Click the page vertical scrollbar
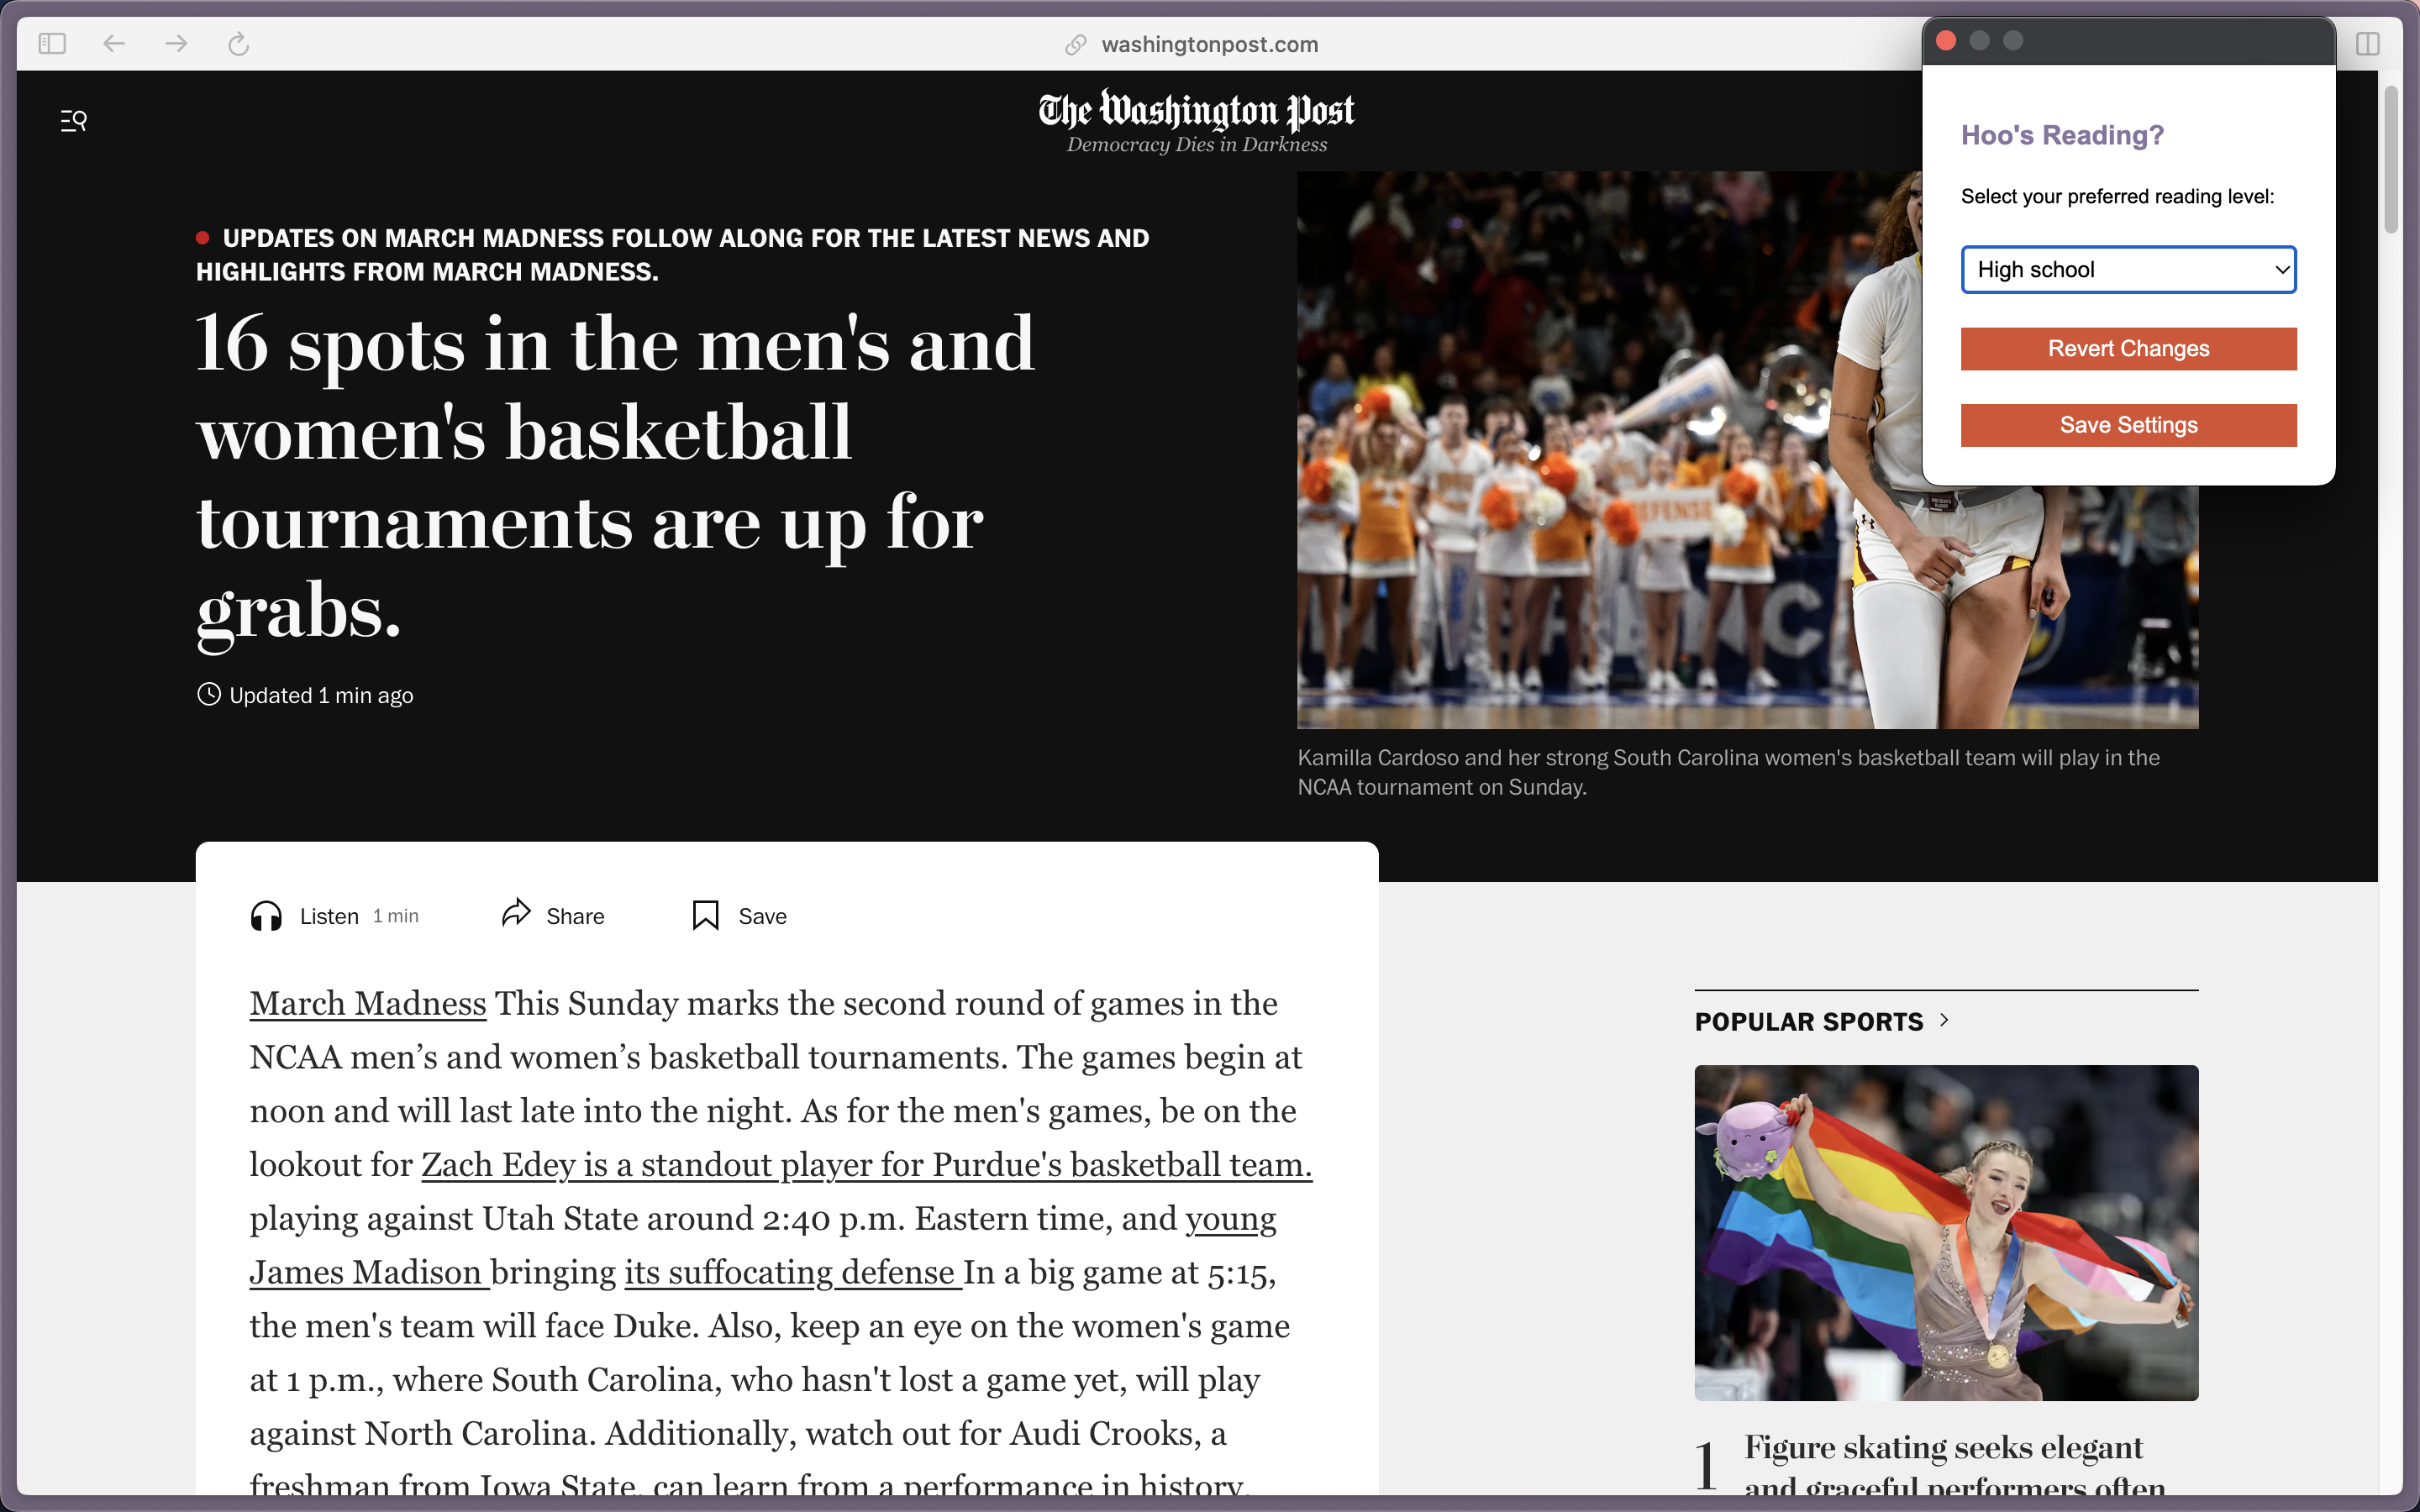The height and width of the screenshot is (1512, 2420). coord(2390,160)
